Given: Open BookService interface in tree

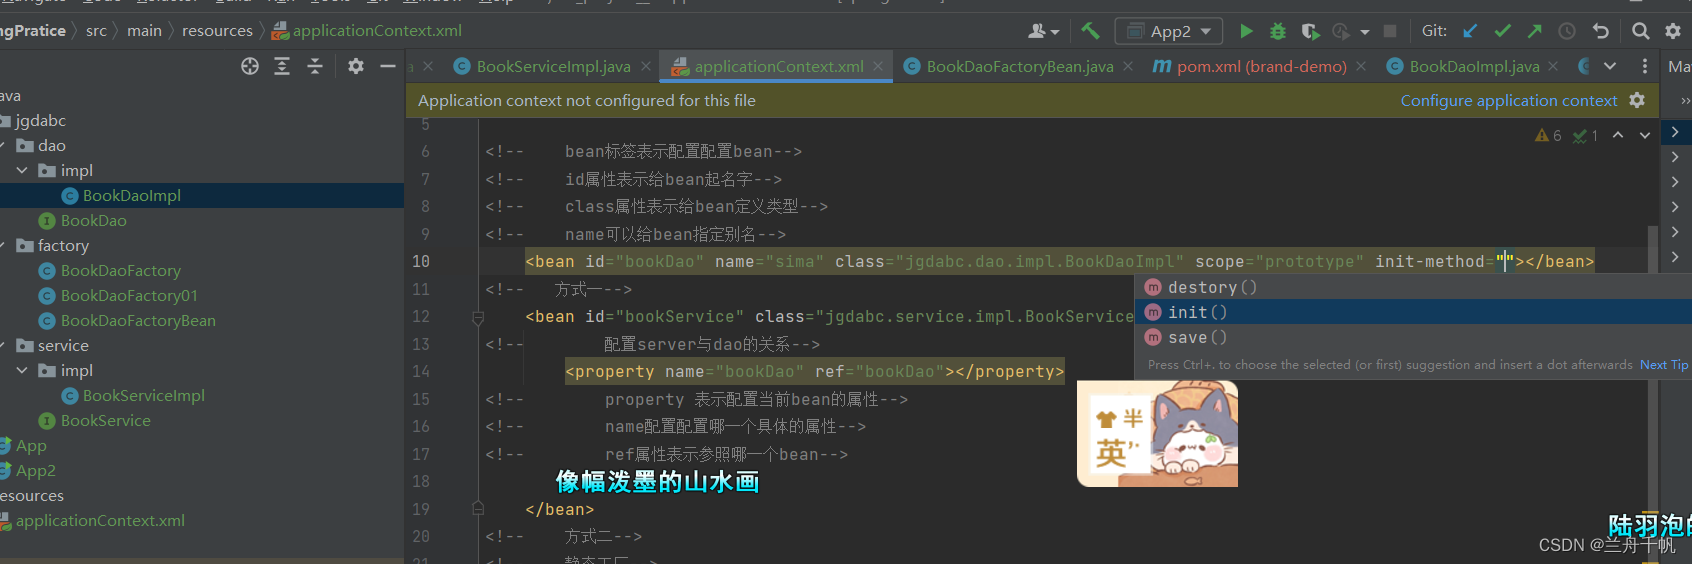Looking at the screenshot, I should (106, 420).
